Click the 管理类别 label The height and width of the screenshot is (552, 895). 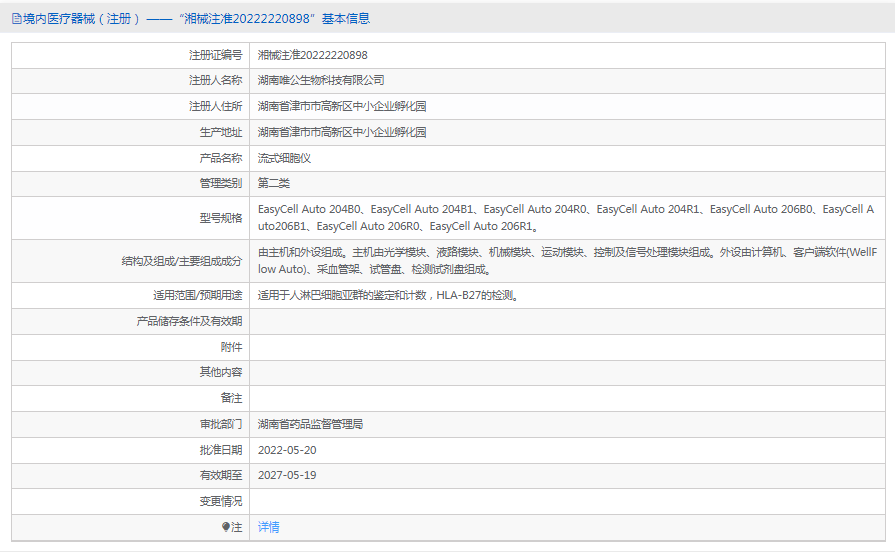(x=221, y=183)
